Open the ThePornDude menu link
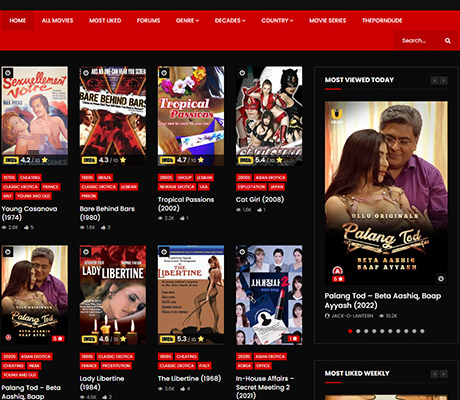The image size is (460, 400). (x=382, y=20)
